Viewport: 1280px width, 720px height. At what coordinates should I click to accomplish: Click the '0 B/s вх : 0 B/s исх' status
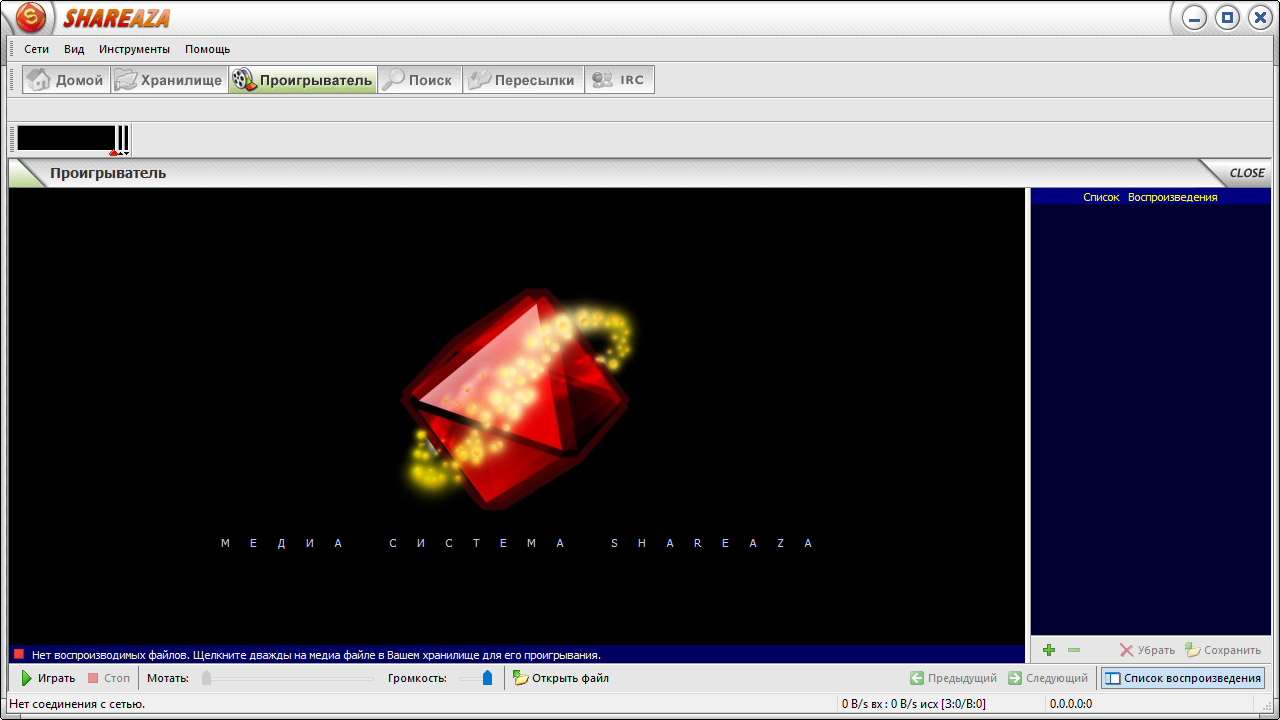(914, 704)
